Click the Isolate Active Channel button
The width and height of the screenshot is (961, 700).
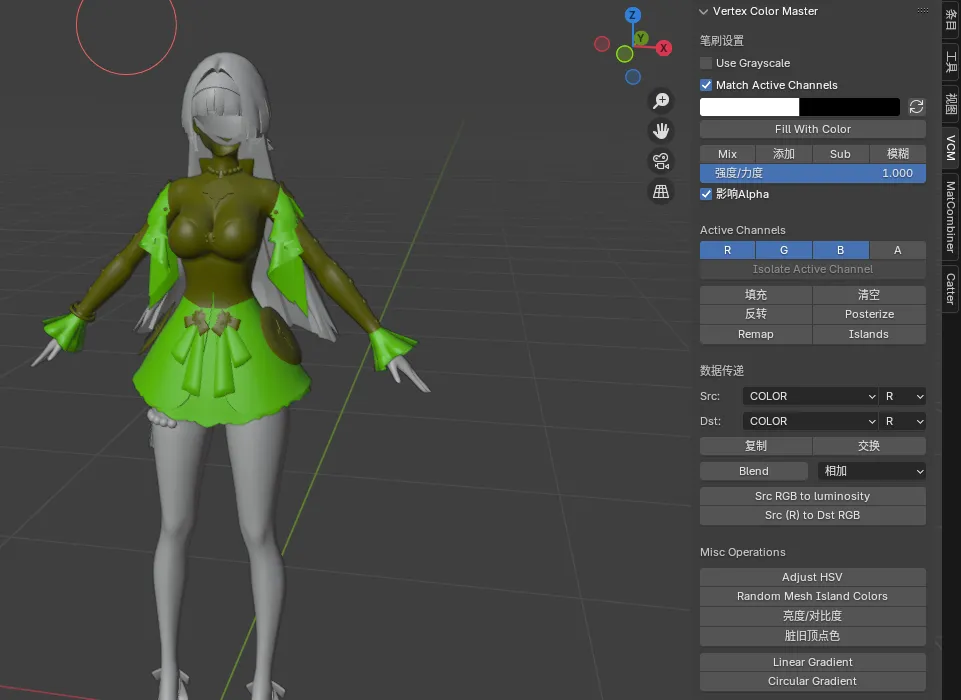tap(813, 269)
